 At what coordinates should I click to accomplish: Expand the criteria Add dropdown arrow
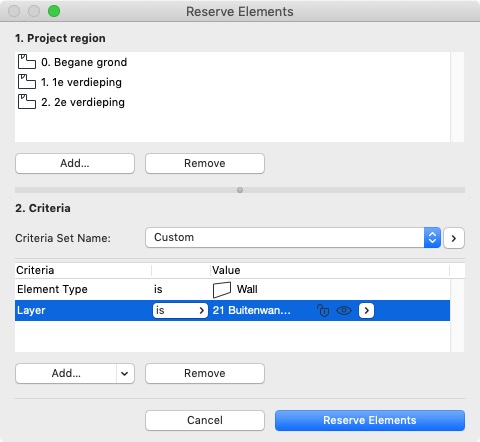point(125,373)
